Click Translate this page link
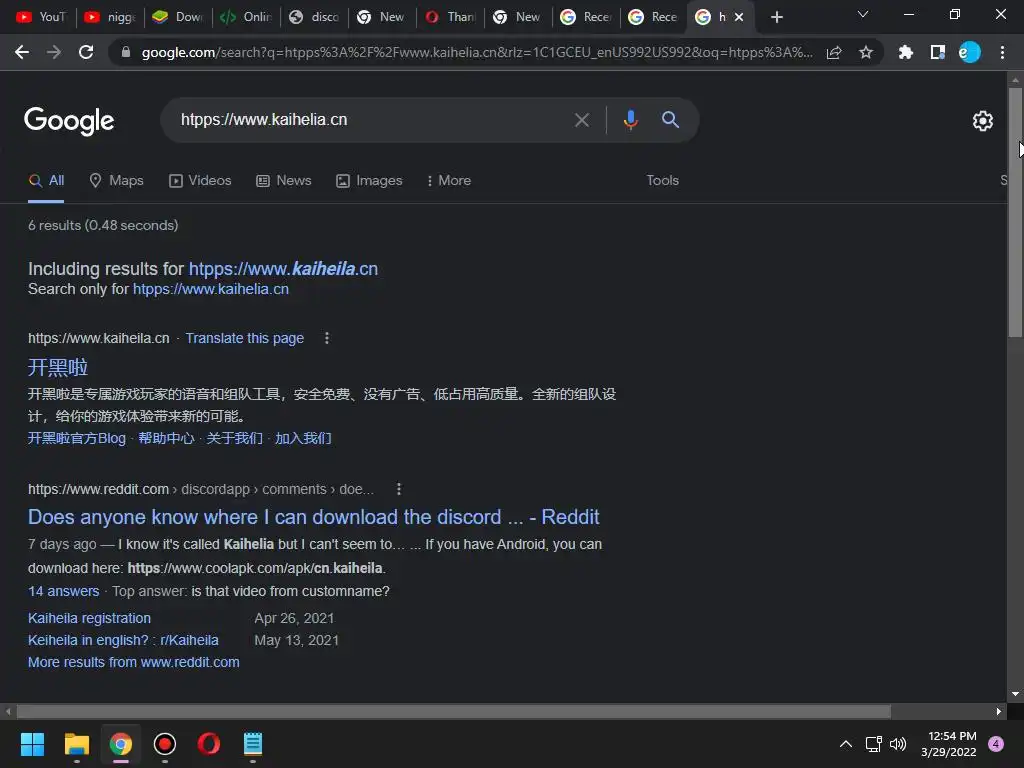 click(x=244, y=338)
